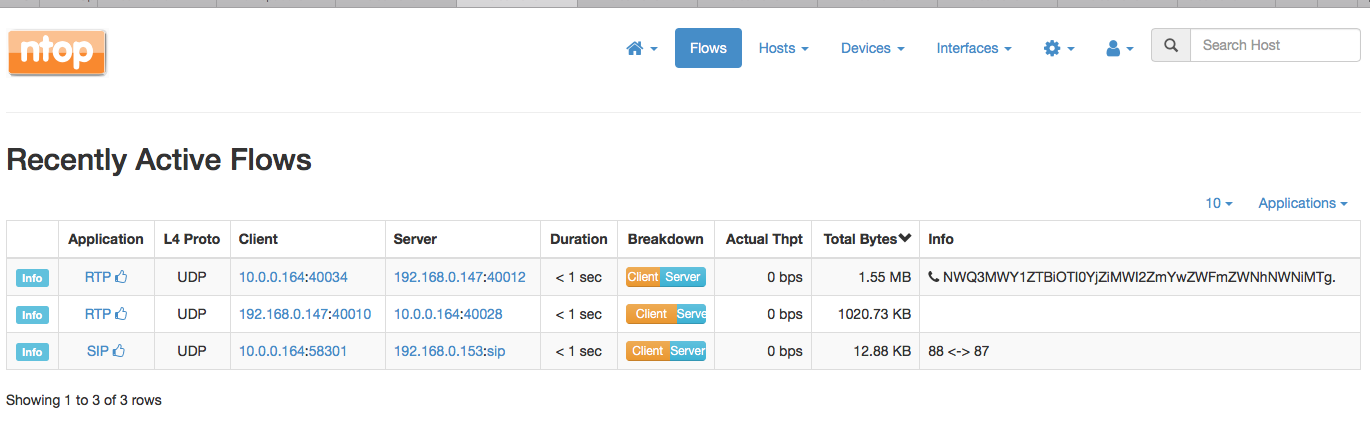The height and width of the screenshot is (422, 1370).
Task: Change rows-per-page using the 10 dropdown
Action: coord(1218,203)
